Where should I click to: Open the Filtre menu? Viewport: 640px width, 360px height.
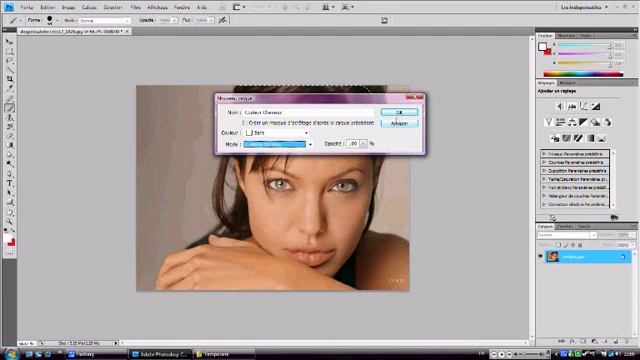tap(135, 7)
